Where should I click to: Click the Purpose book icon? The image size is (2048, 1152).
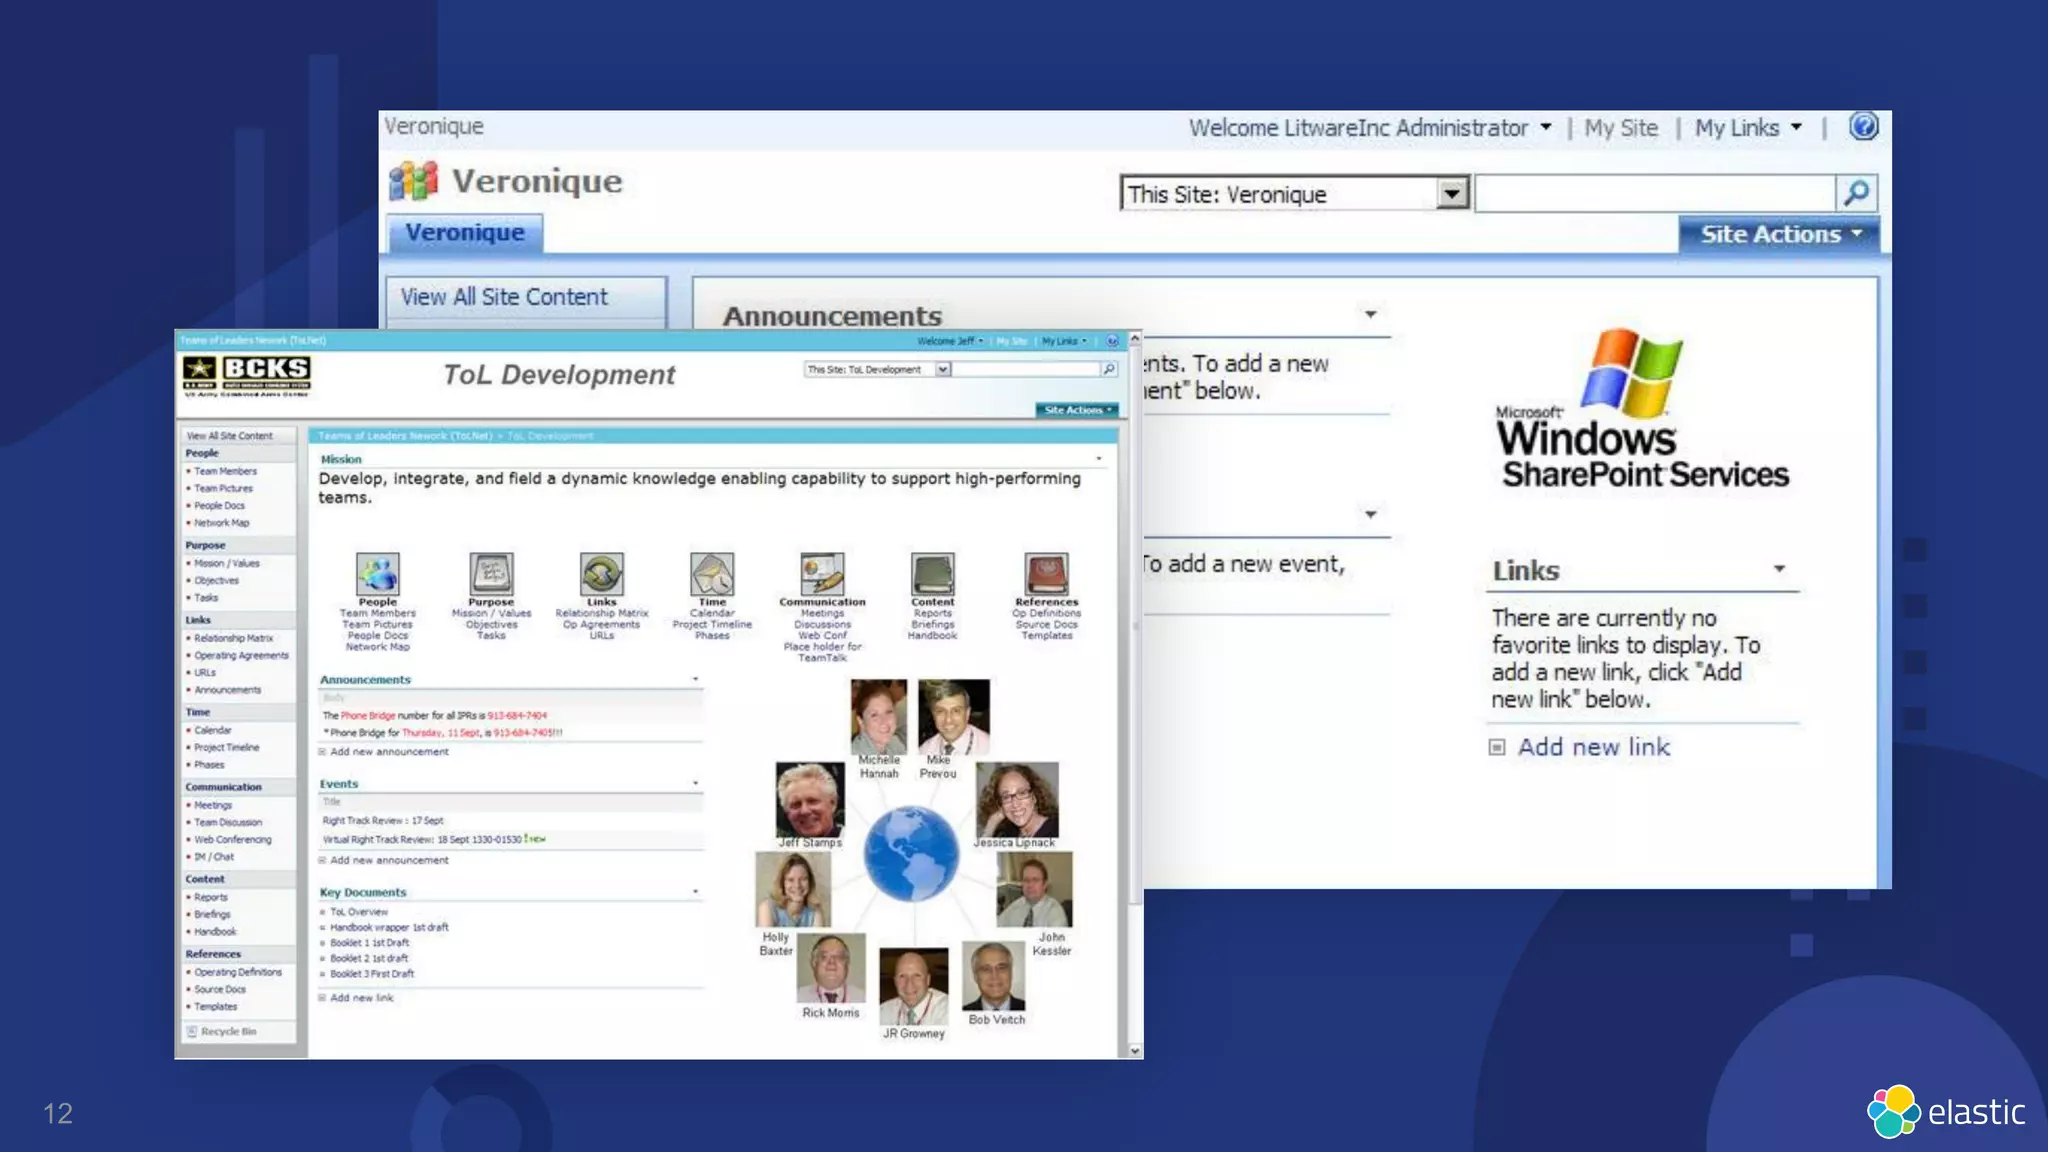(x=491, y=573)
